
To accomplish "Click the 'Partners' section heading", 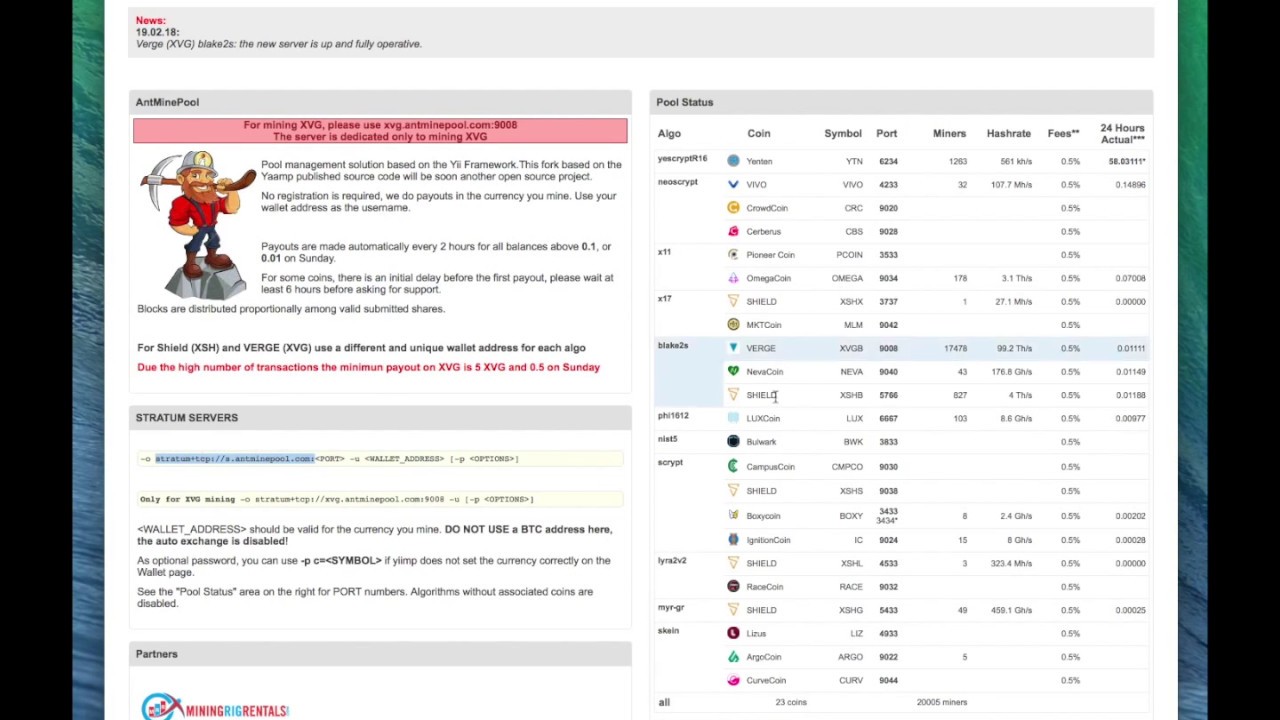I will (x=156, y=654).
